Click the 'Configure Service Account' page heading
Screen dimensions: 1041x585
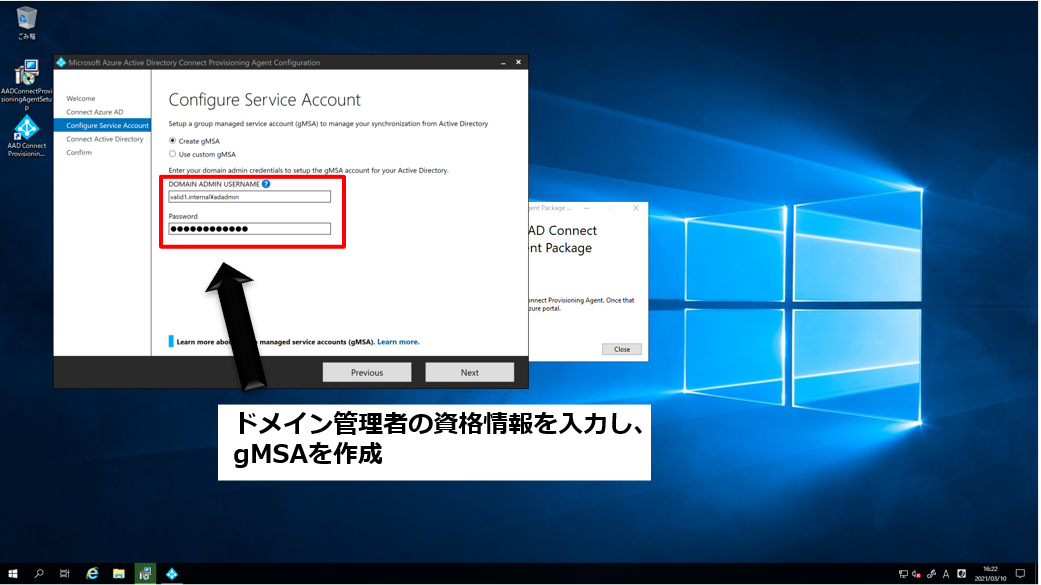coord(264,100)
